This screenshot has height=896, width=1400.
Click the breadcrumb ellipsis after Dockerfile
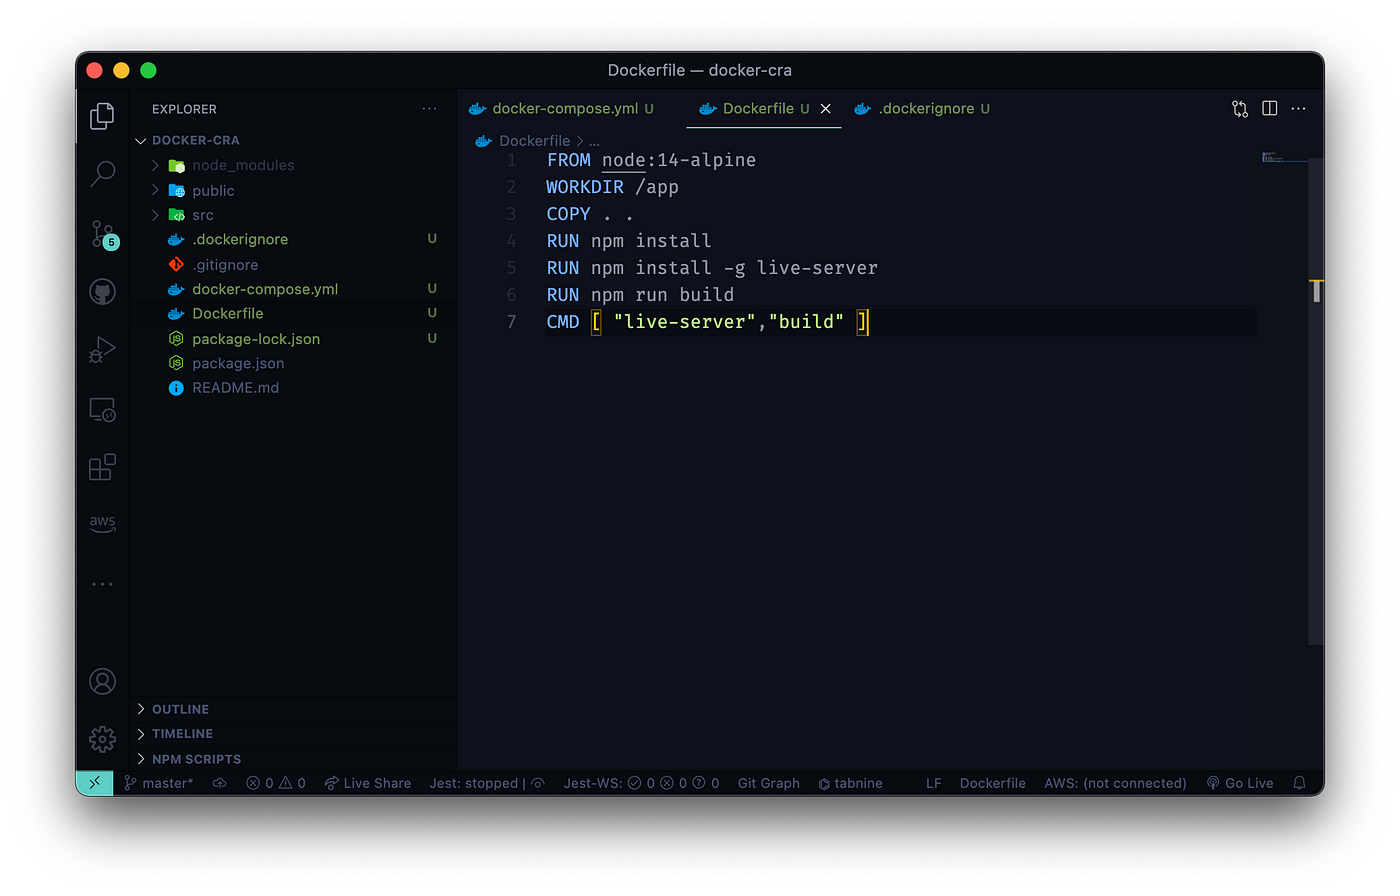(594, 141)
